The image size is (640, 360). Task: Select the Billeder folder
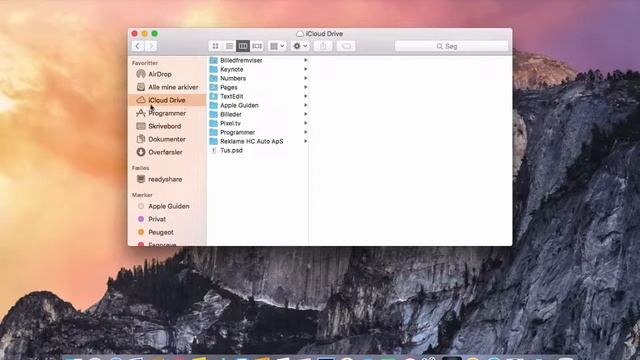coord(258,114)
